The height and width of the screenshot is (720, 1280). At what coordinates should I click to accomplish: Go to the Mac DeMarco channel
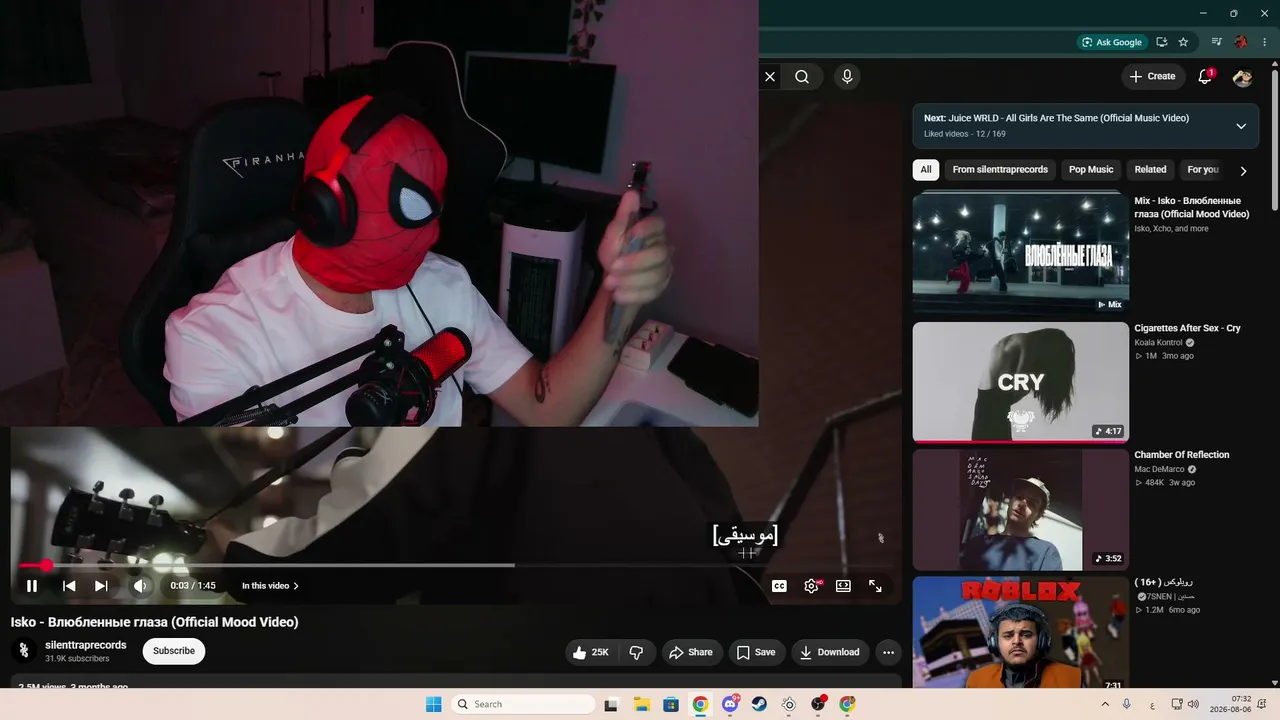tap(1159, 469)
